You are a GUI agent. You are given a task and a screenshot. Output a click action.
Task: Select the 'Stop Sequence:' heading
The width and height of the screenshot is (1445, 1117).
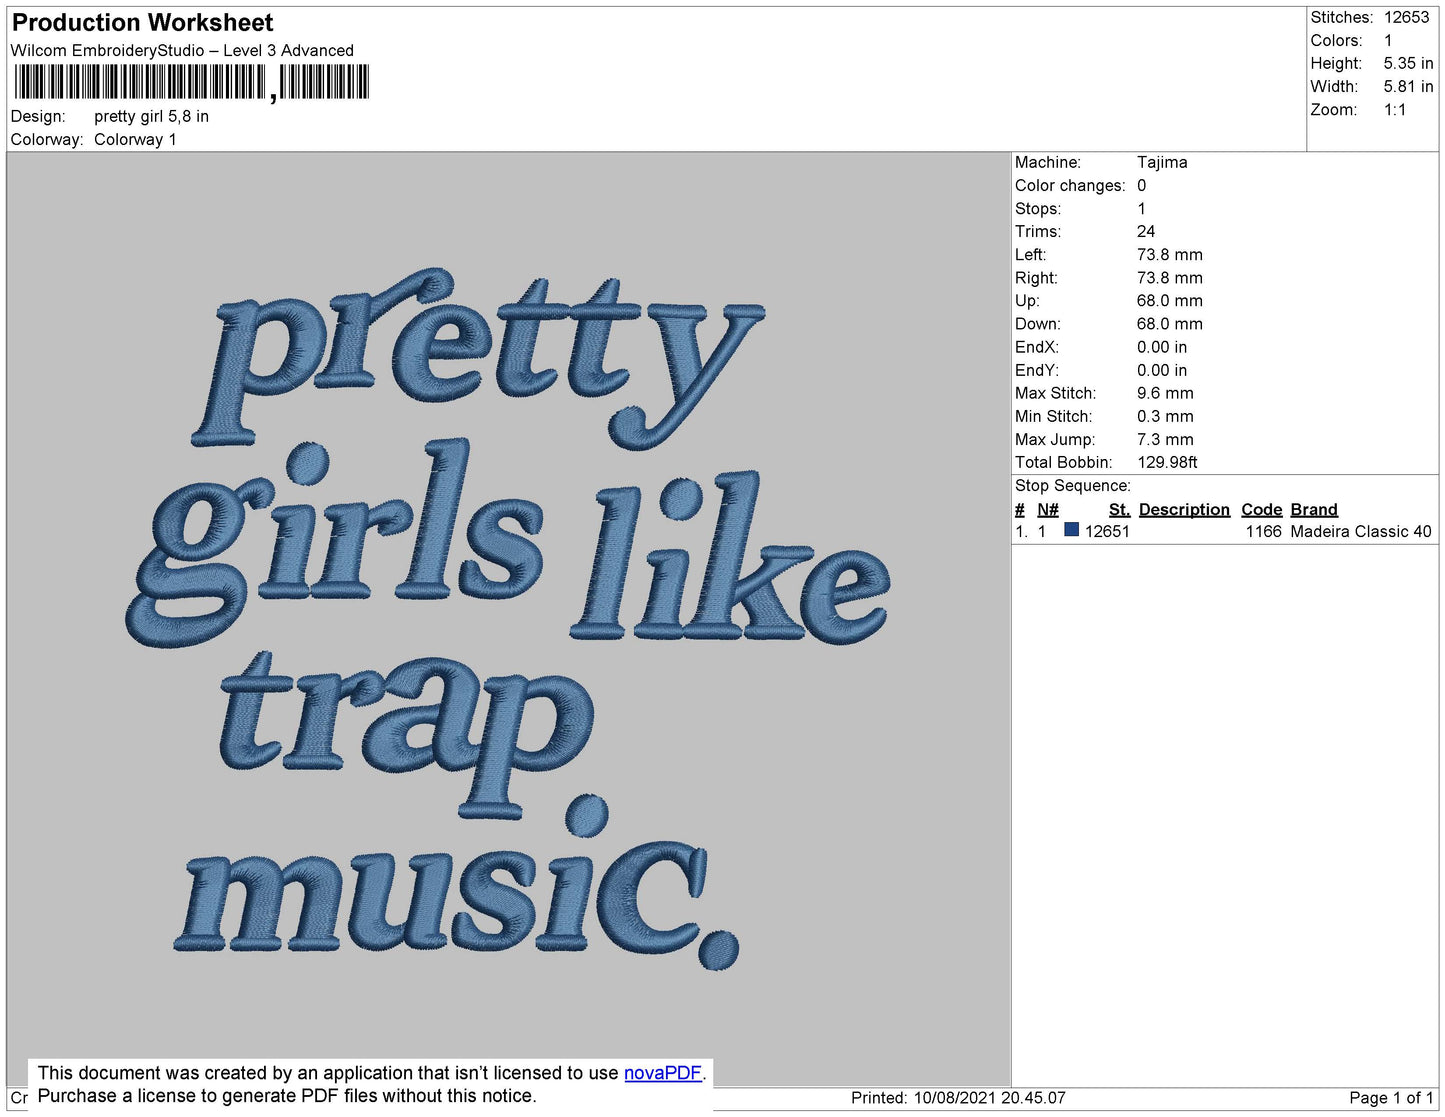[1072, 485]
